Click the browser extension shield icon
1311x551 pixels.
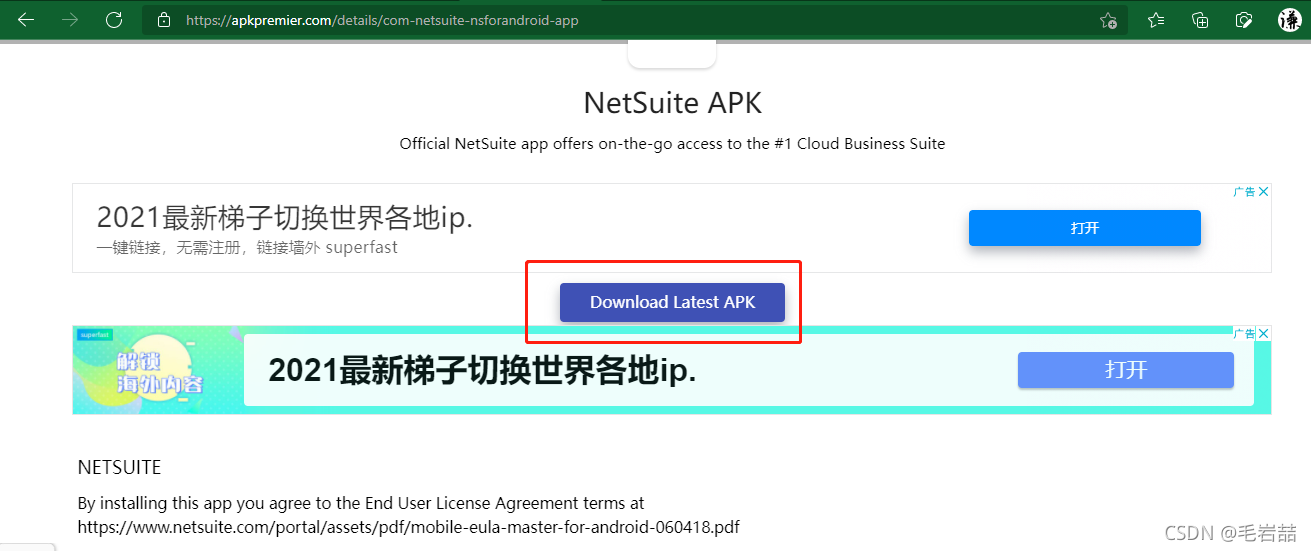(x=1244, y=20)
